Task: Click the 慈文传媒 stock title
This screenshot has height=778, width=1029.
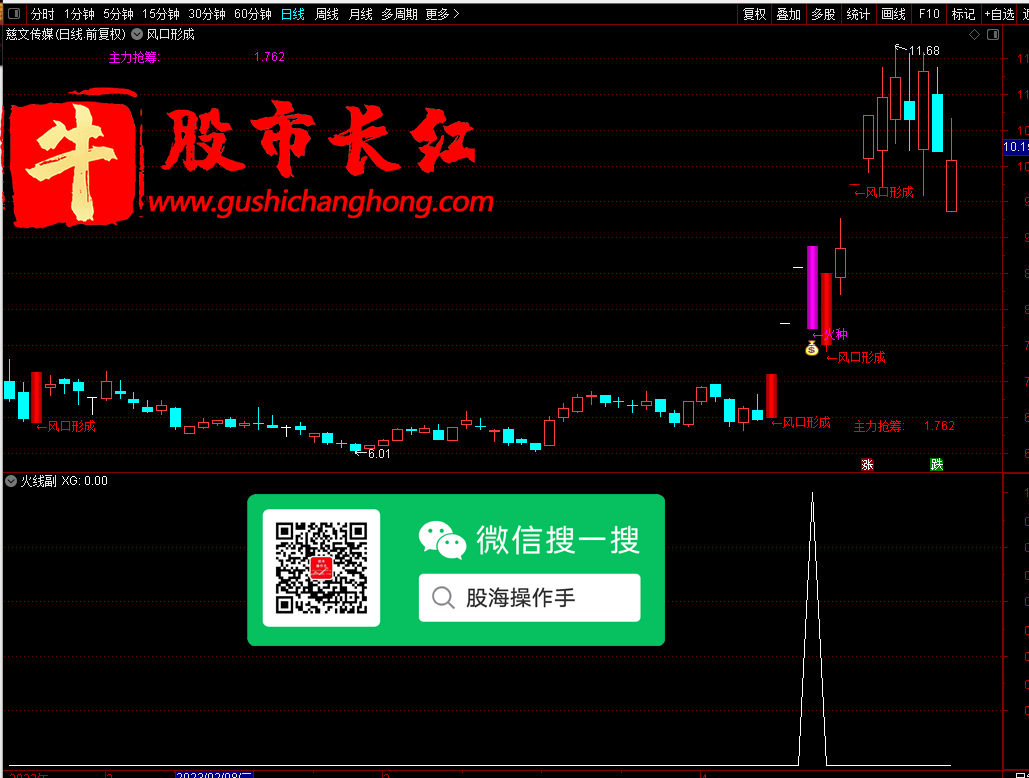Action: pos(66,34)
